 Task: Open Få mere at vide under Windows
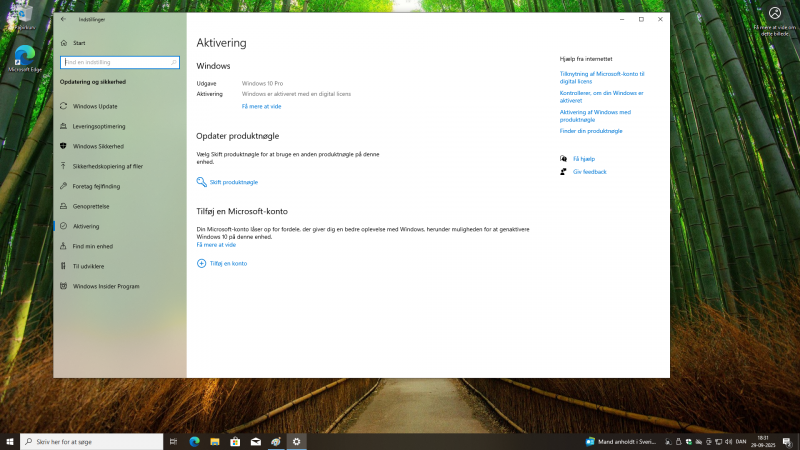click(261, 106)
